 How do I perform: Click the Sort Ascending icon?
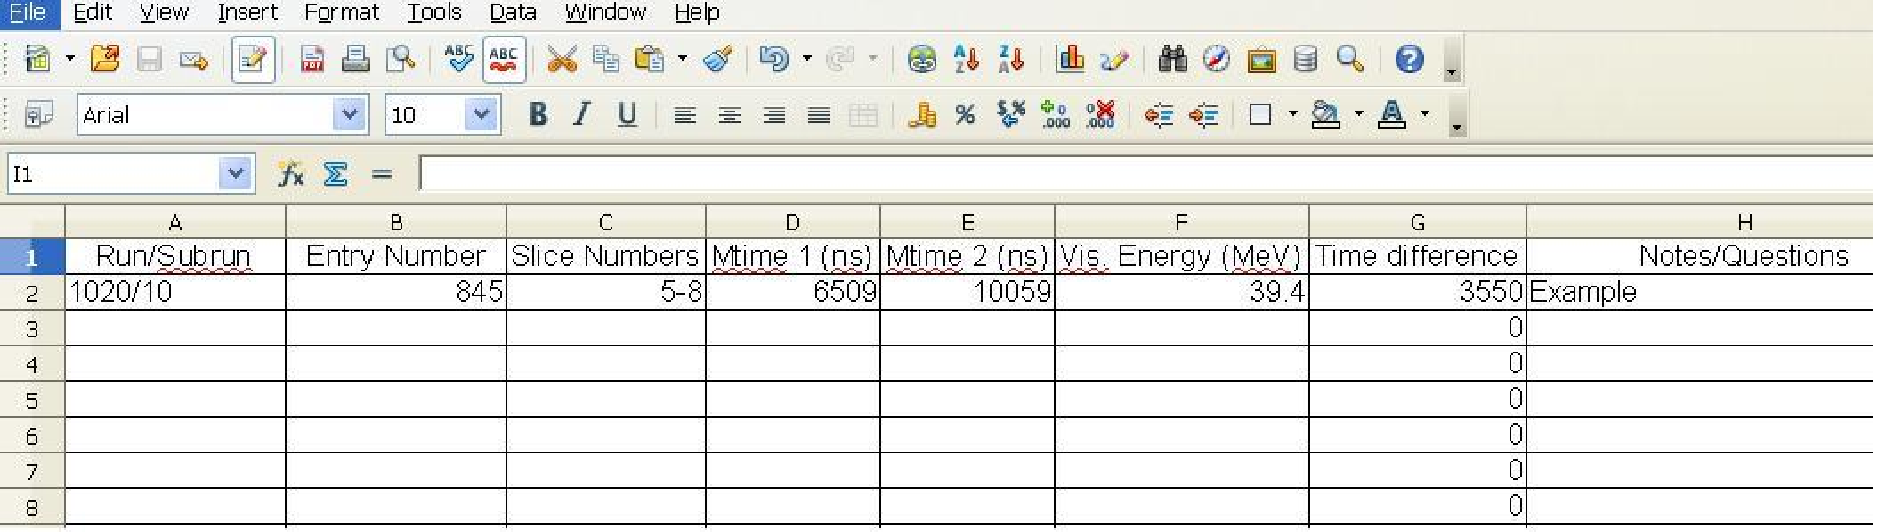pos(965,60)
